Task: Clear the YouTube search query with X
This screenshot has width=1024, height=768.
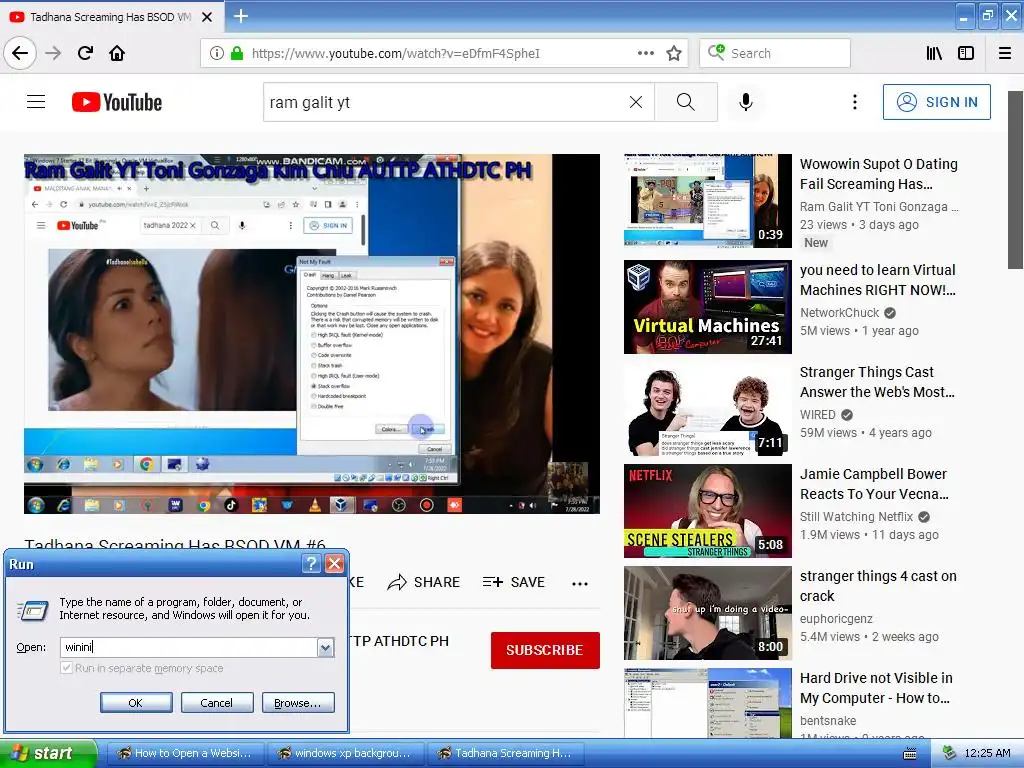Action: (635, 102)
